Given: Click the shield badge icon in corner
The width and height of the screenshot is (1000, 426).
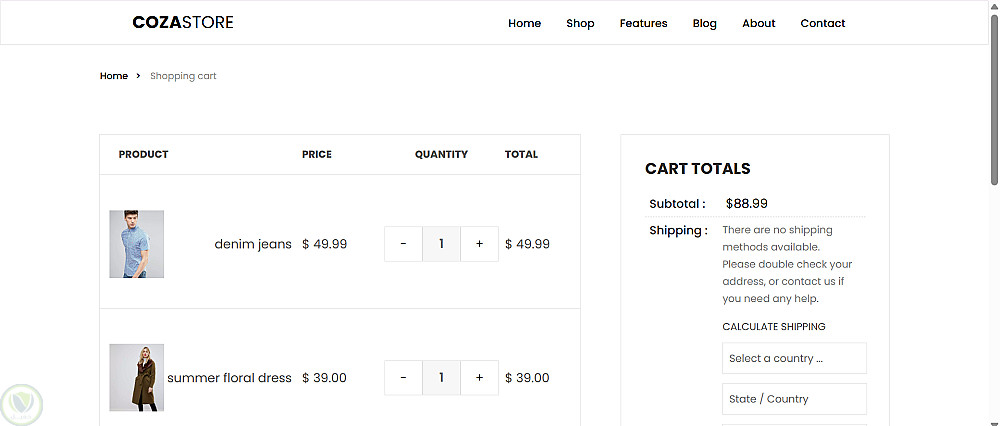Looking at the screenshot, I should pyautogui.click(x=21, y=404).
